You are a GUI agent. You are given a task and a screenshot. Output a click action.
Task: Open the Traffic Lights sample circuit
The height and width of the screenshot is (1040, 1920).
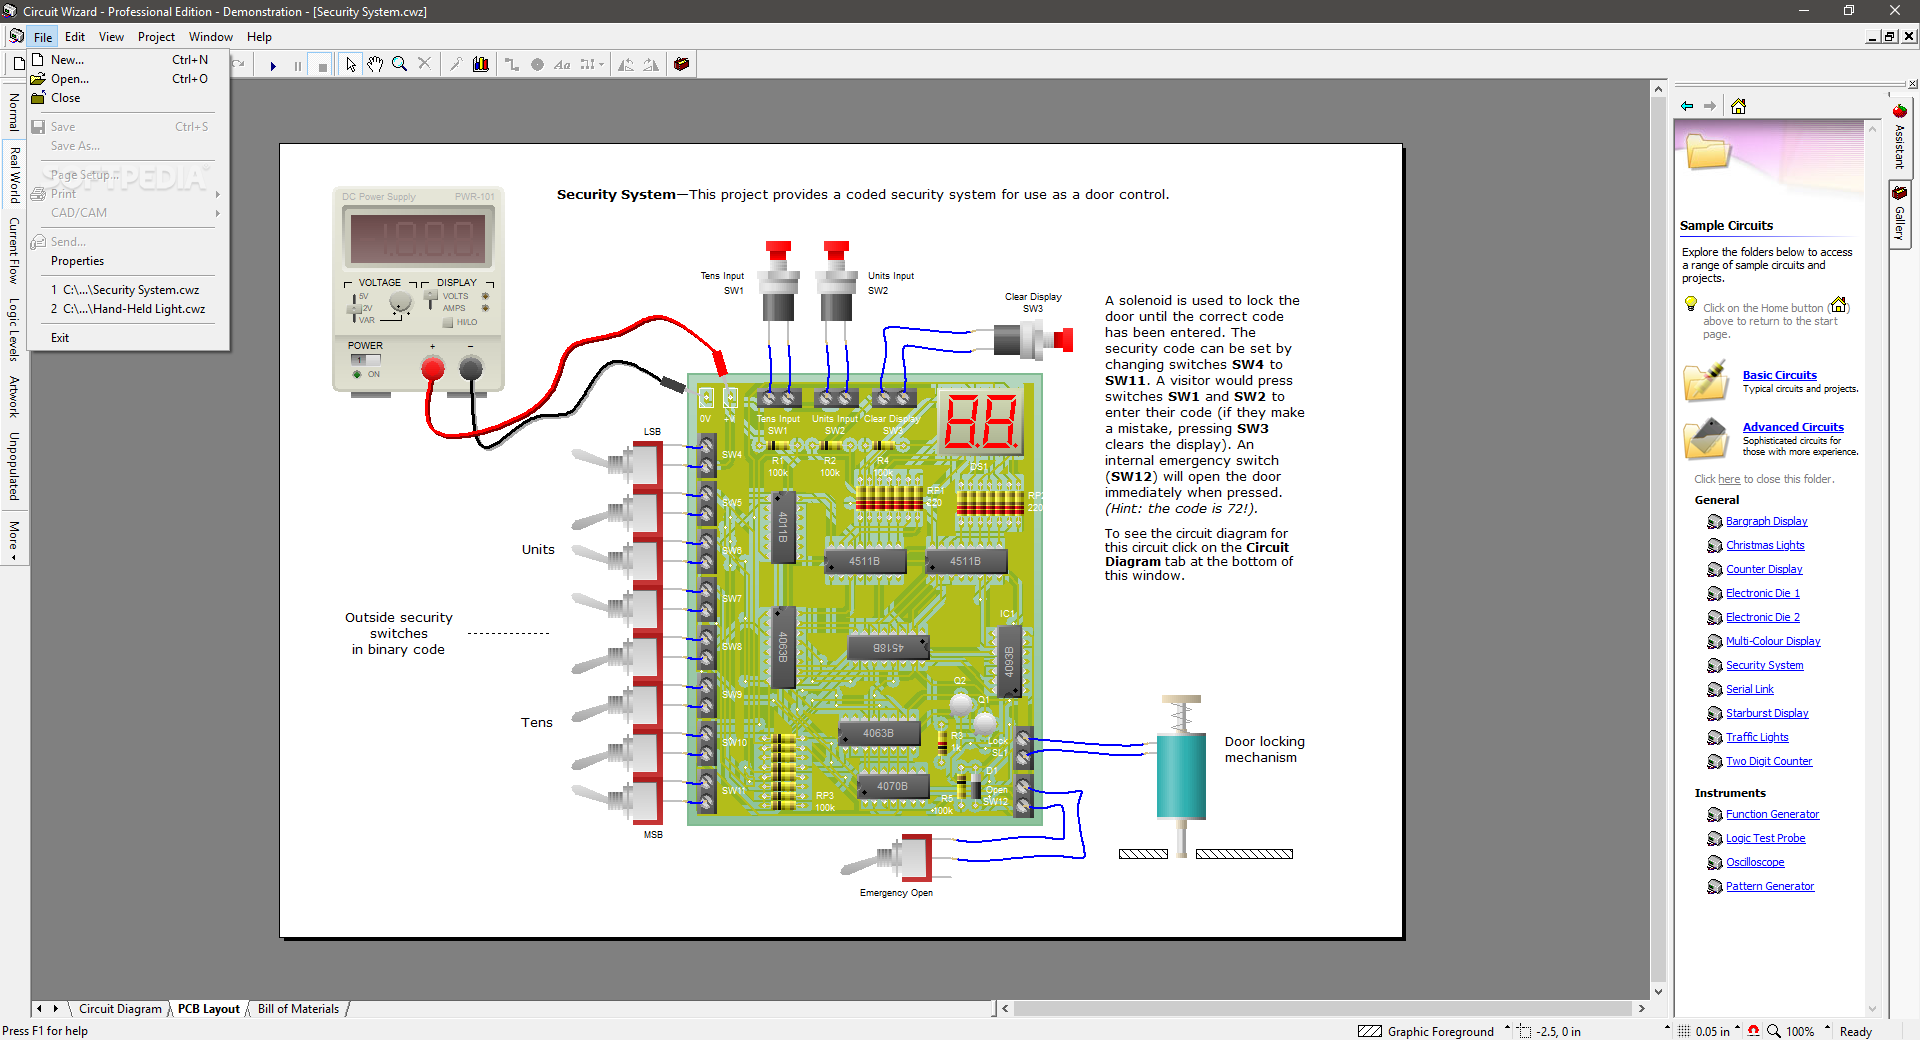[1757, 738]
